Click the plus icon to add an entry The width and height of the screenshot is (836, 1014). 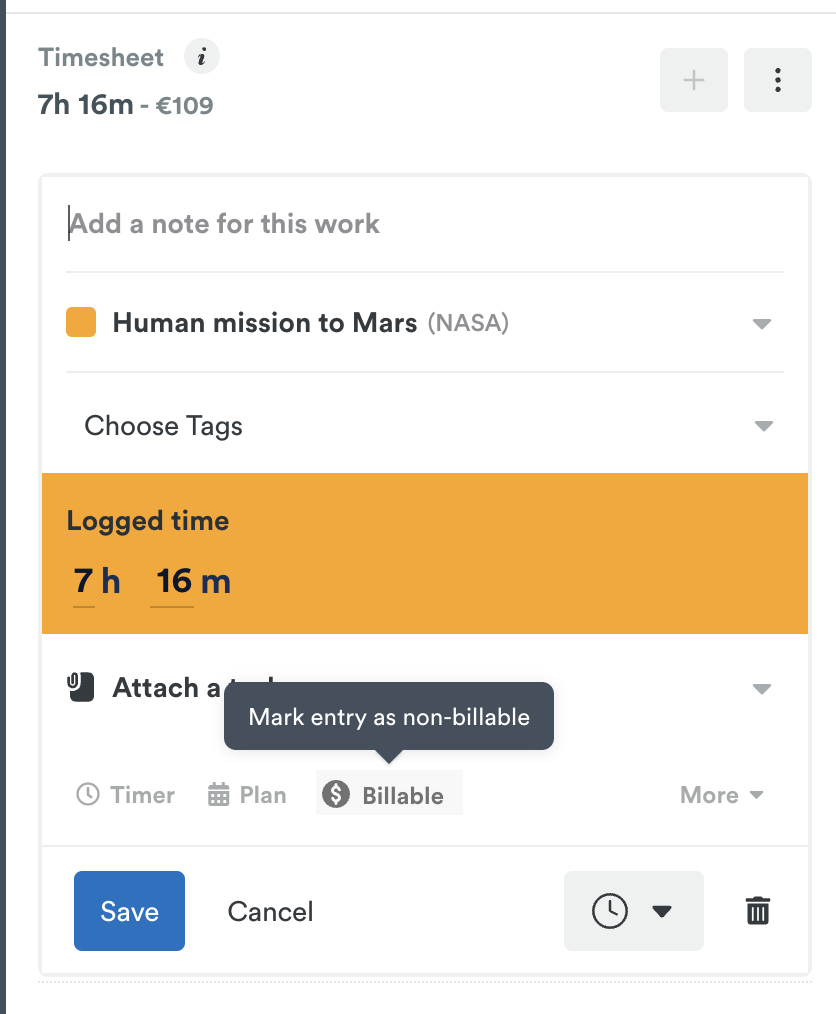pos(693,80)
